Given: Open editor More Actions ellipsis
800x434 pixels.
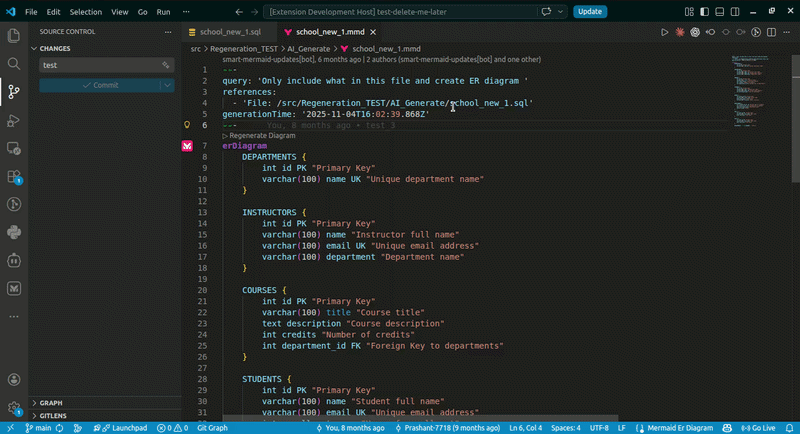Looking at the screenshot, I should tap(787, 32).
